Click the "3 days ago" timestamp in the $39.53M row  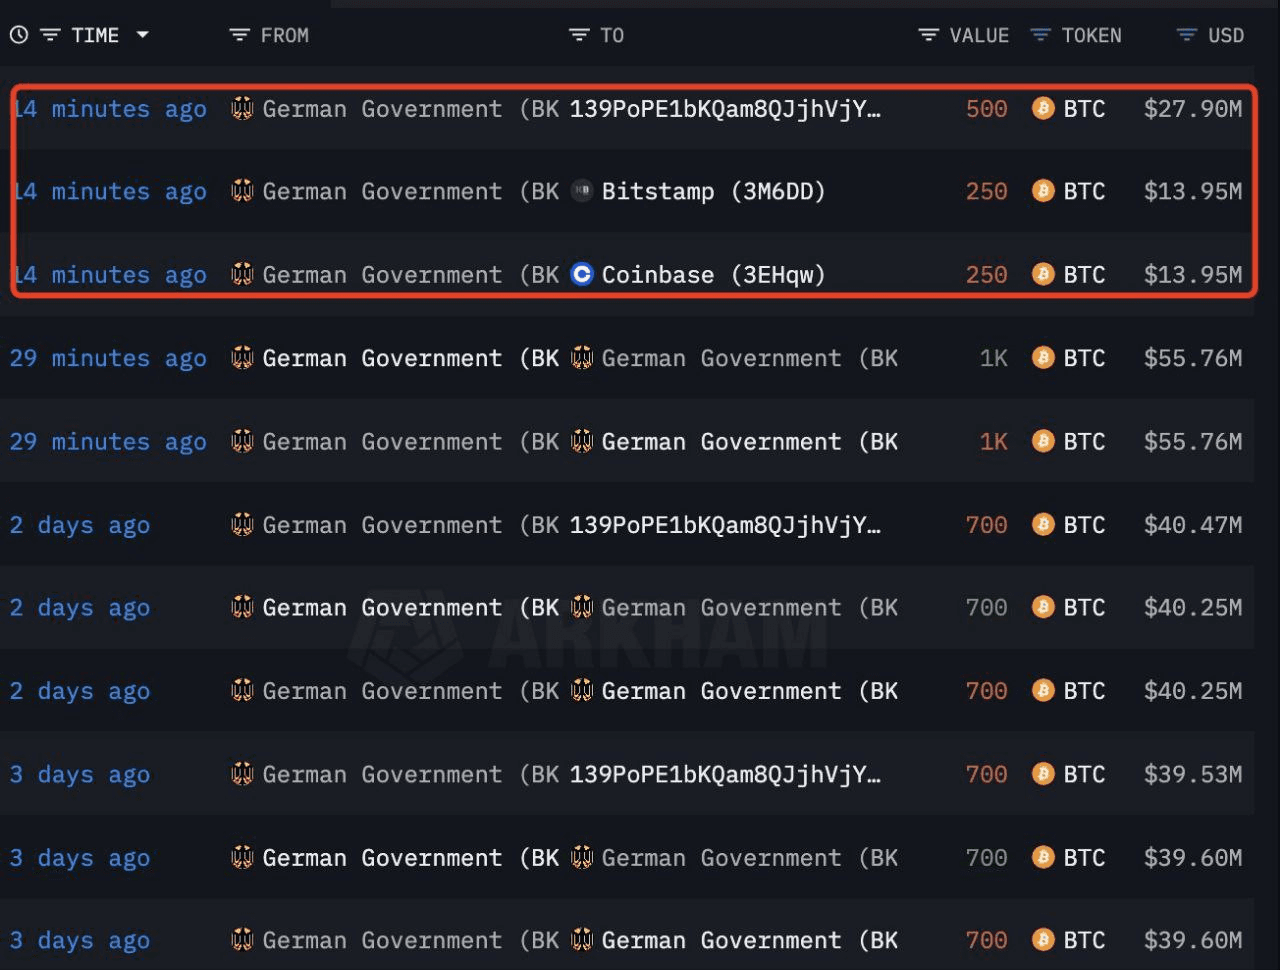point(80,774)
